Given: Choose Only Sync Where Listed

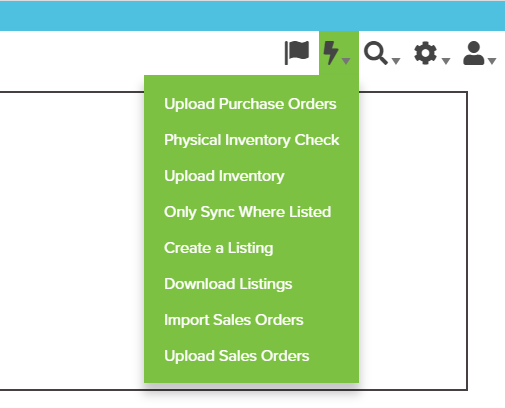Looking at the screenshot, I should [248, 212].
